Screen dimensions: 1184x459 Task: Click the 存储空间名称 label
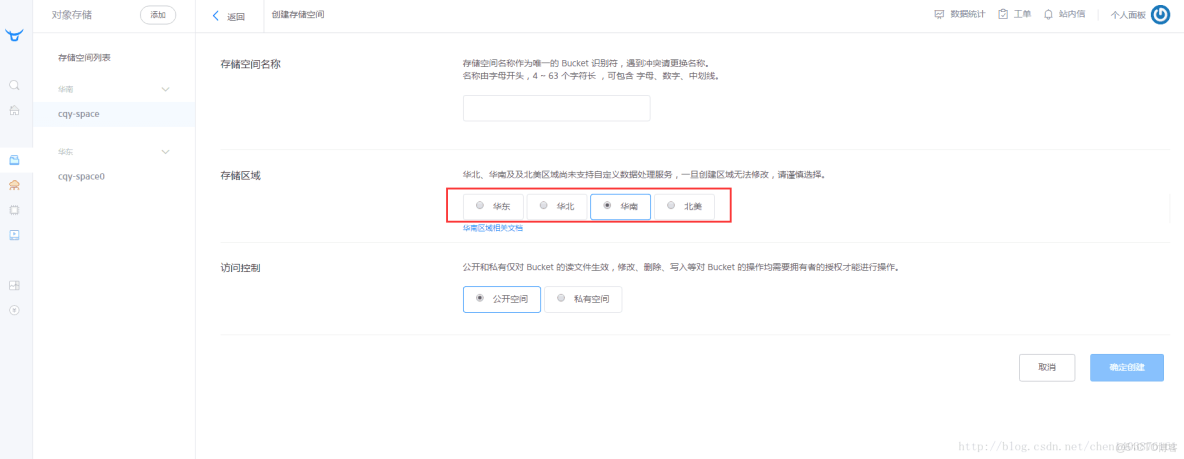pos(251,63)
